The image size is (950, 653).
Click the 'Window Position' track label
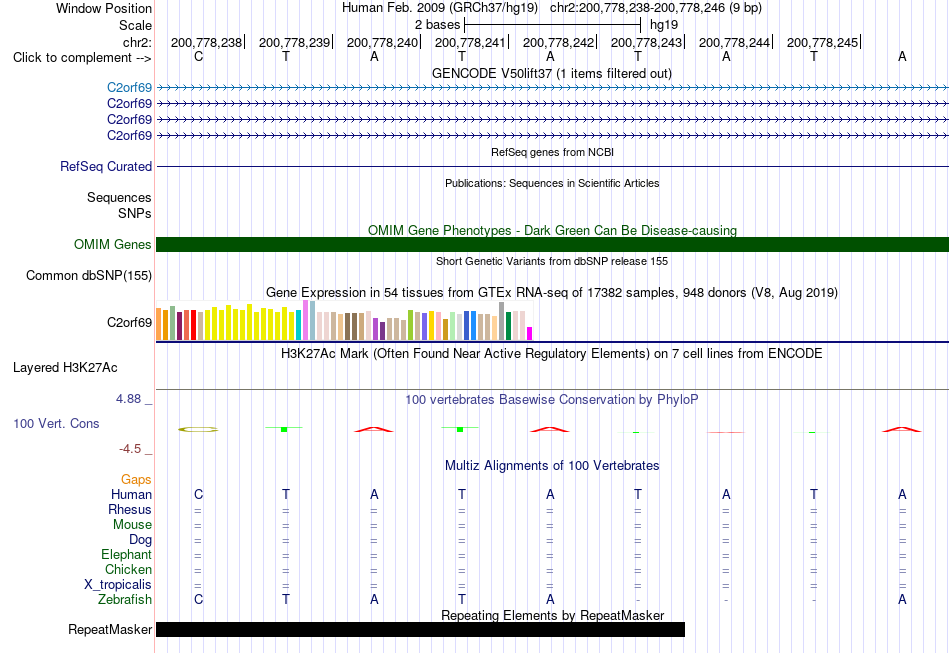104,8
